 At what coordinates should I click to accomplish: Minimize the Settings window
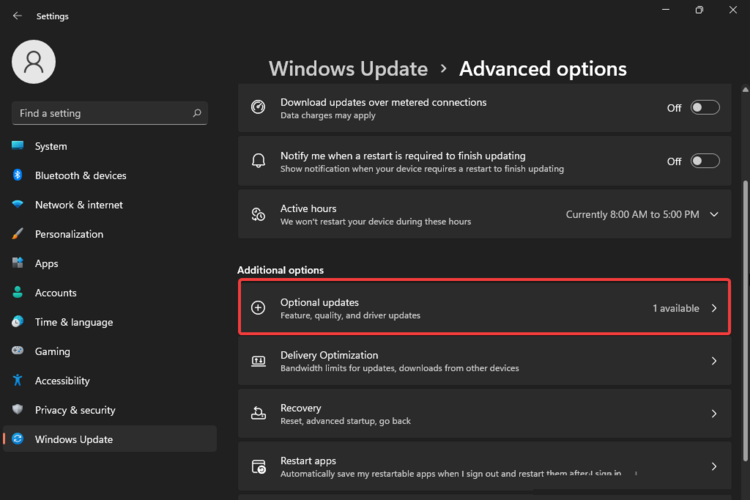665,10
